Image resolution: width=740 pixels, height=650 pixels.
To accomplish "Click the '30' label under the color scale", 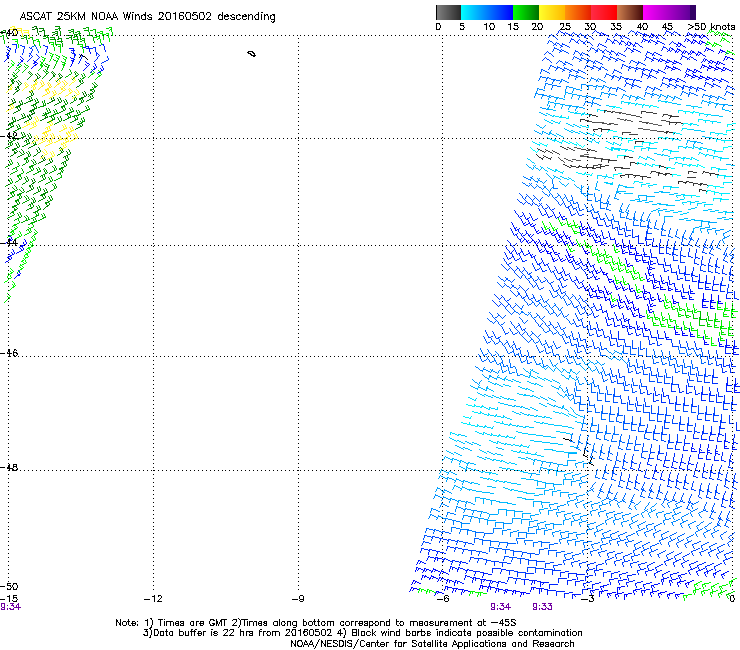I will (x=590, y=27).
